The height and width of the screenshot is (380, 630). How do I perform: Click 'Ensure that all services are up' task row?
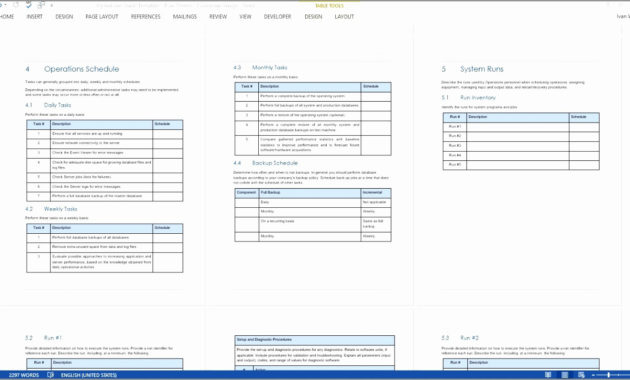point(104,133)
